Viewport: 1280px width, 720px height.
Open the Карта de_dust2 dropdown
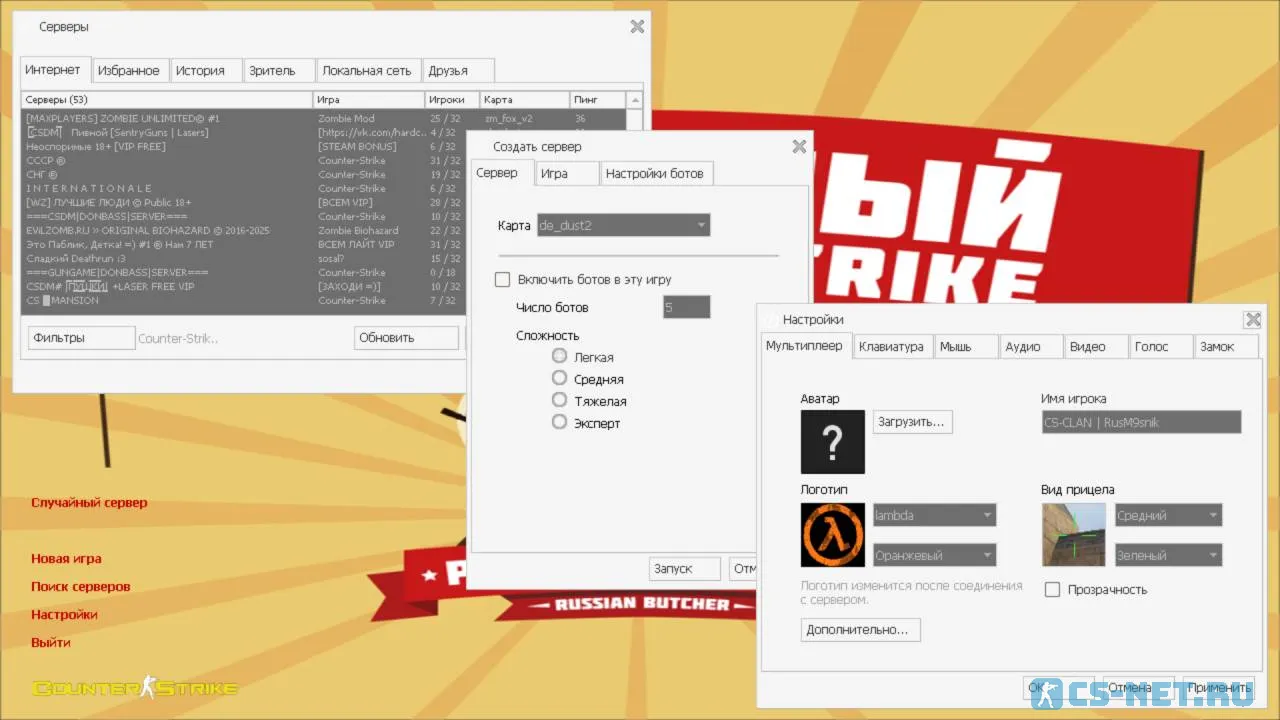[623, 225]
